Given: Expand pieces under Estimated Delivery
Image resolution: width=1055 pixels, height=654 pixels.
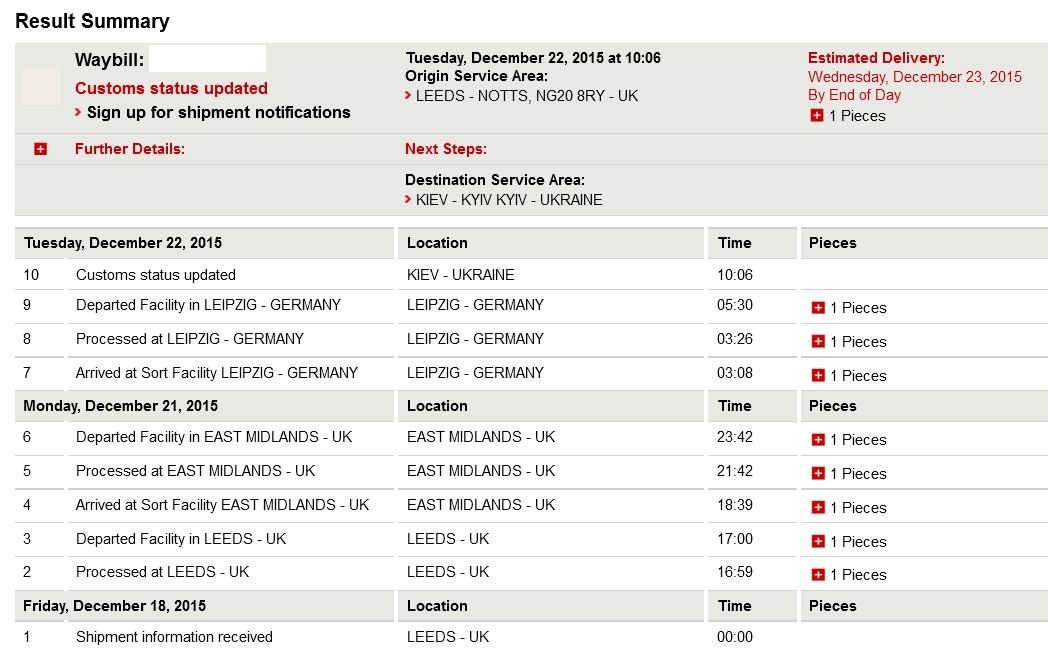Looking at the screenshot, I should click(x=816, y=116).
